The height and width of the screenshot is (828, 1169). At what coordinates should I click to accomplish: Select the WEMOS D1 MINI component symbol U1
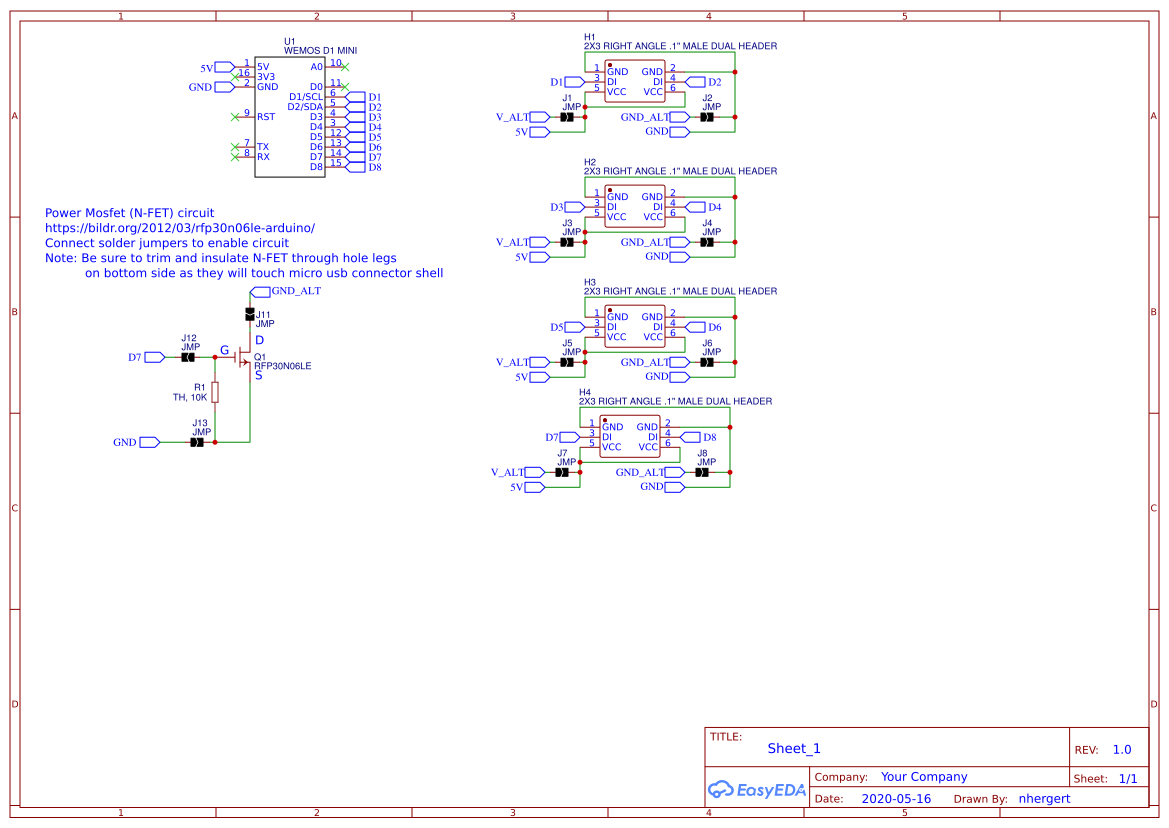coord(290,115)
